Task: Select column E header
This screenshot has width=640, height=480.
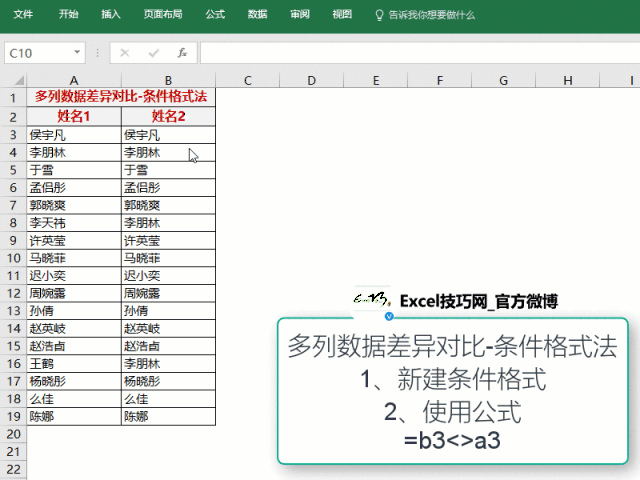Action: coord(376,80)
